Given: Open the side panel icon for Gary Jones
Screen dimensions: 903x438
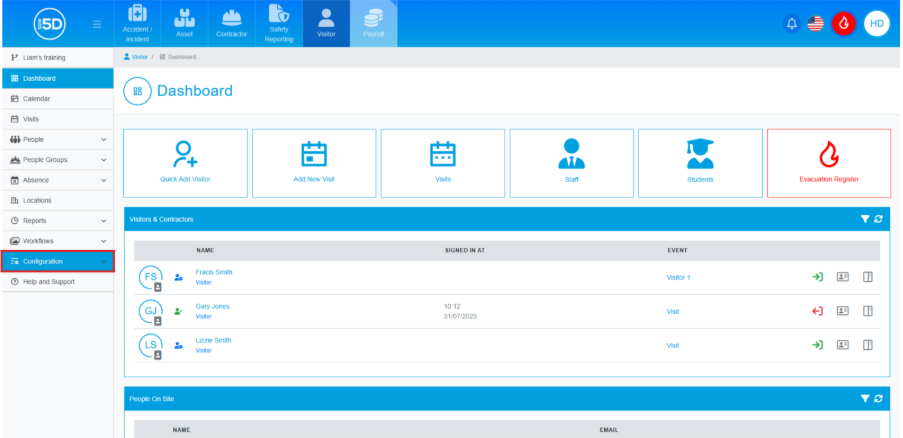Looking at the screenshot, I should click(868, 311).
